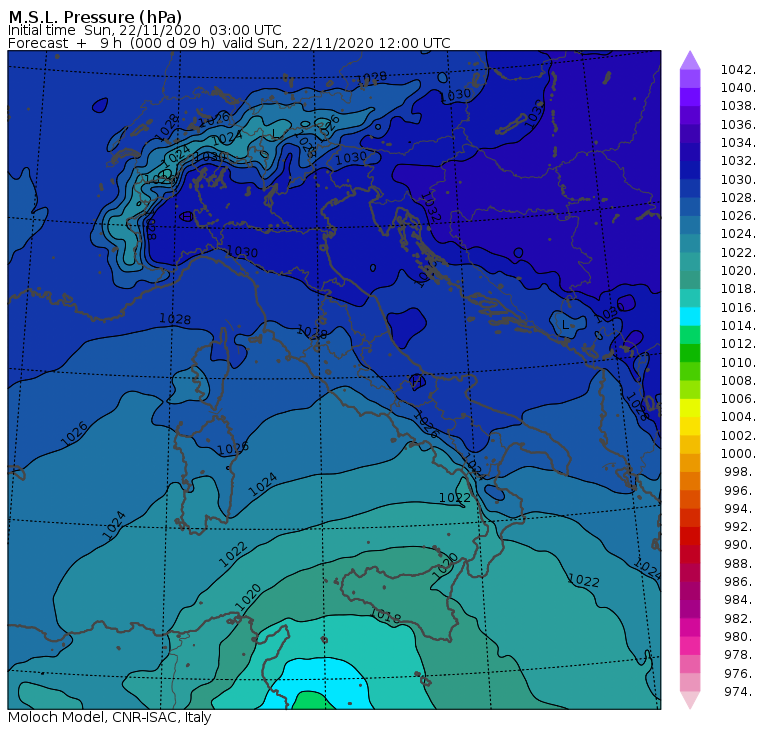
Task: Click the 'Moloch Model, CNR-ISAC, Italy' credit text
Action: (110, 717)
